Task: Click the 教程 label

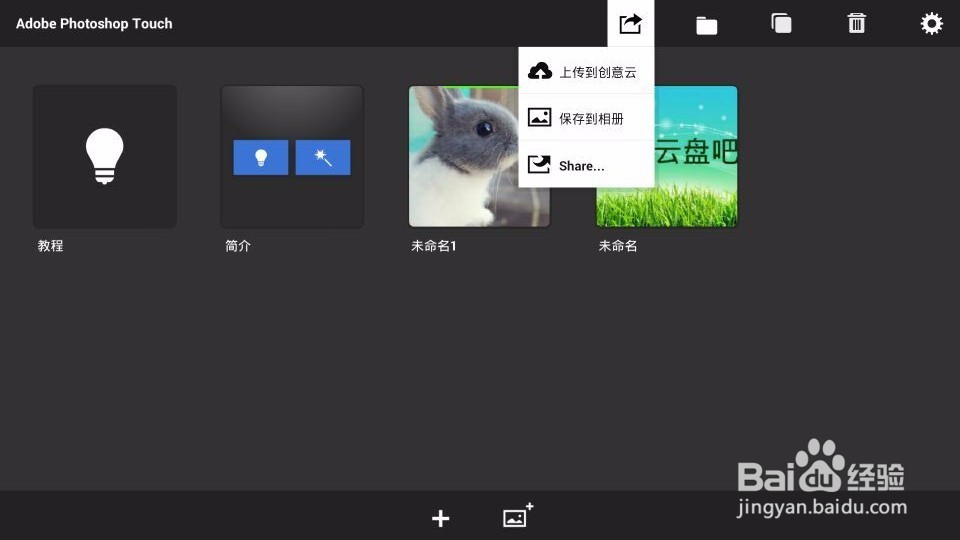Action: click(x=50, y=246)
